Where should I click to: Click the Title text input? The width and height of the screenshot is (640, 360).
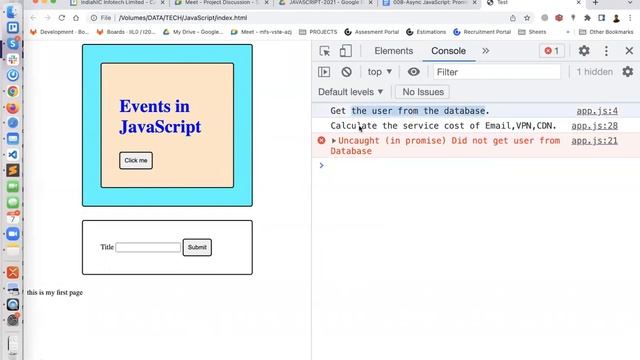point(148,247)
